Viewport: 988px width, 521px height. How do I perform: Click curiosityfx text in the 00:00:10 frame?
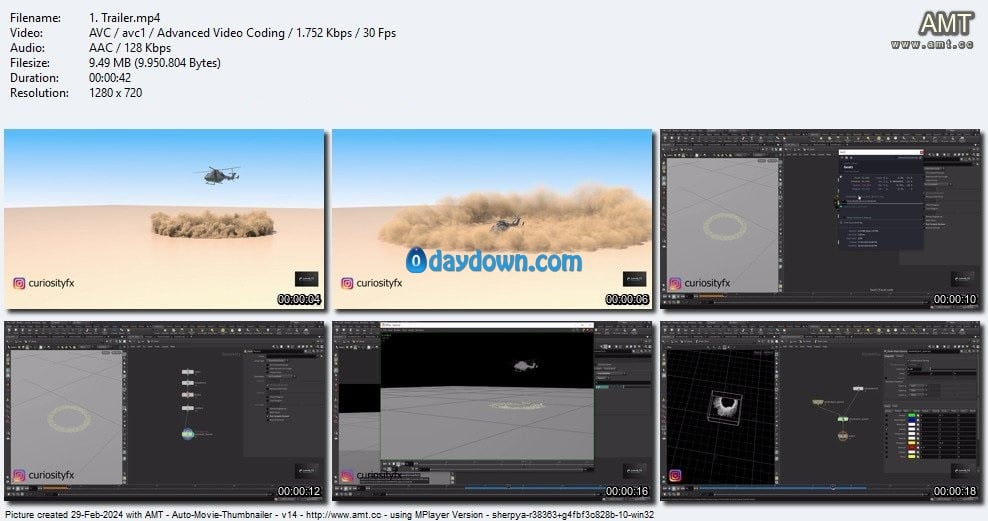708,283
